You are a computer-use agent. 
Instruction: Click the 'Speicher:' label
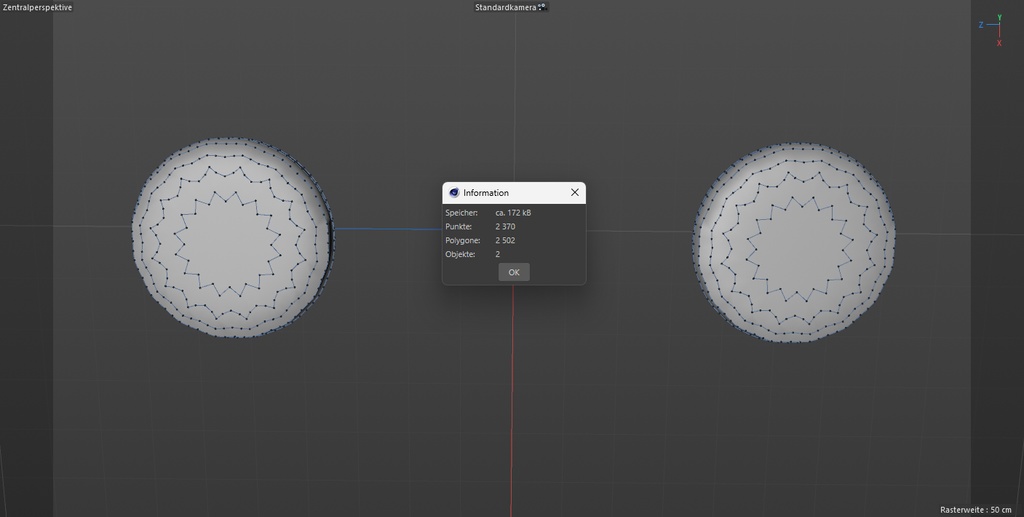click(462, 213)
